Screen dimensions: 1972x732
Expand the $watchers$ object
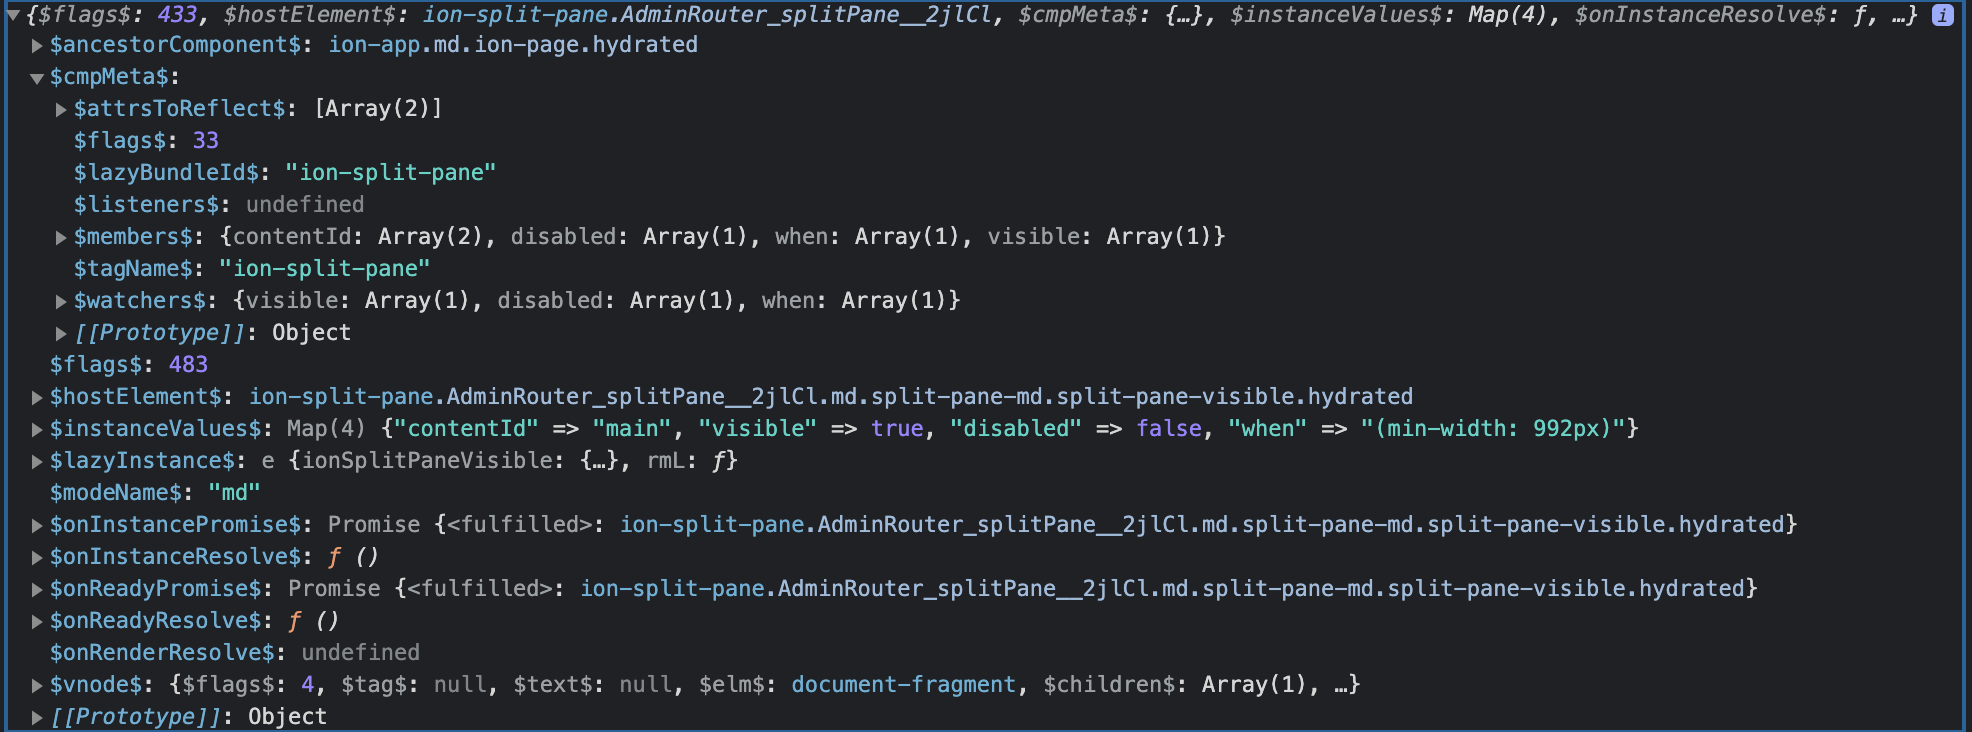[x=61, y=301]
